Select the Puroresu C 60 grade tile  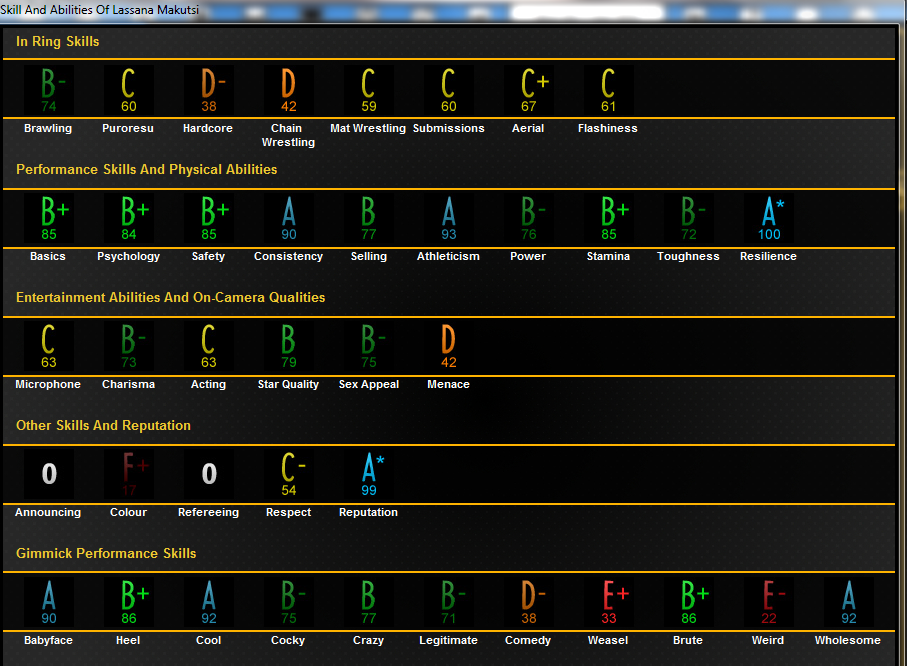click(x=128, y=90)
